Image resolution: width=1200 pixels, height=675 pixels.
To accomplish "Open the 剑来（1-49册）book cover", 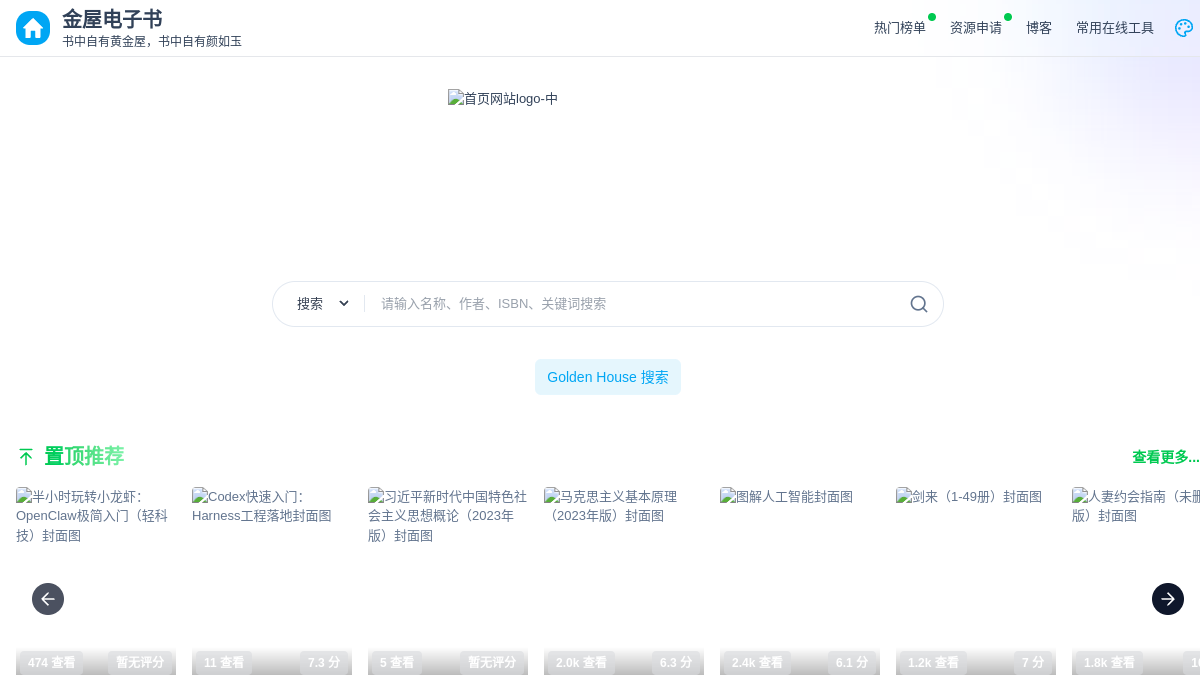I will [x=976, y=581].
